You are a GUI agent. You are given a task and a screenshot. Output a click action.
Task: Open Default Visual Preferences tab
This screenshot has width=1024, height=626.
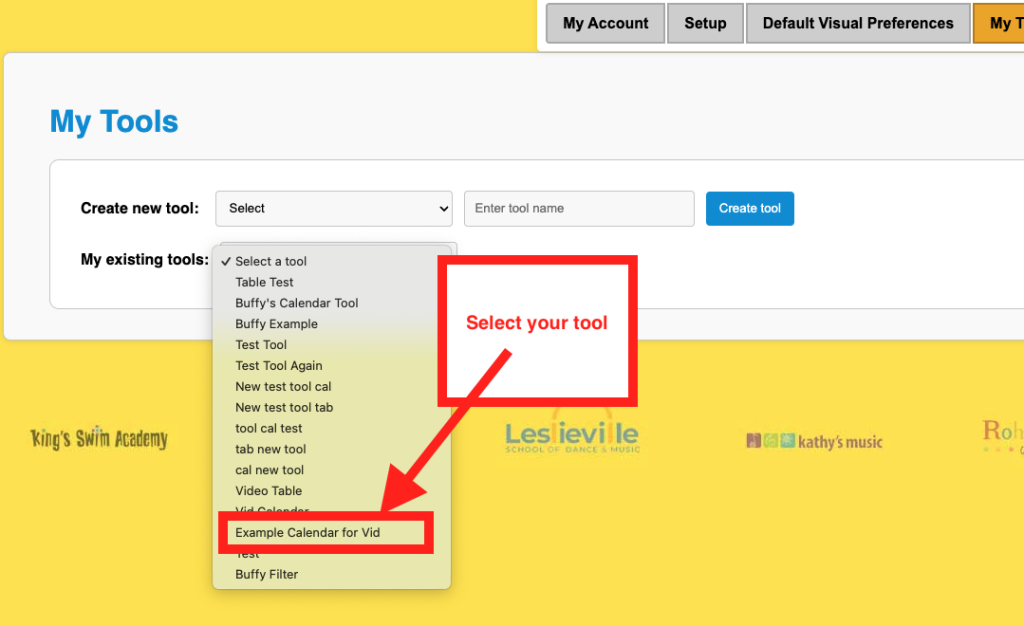point(857,23)
